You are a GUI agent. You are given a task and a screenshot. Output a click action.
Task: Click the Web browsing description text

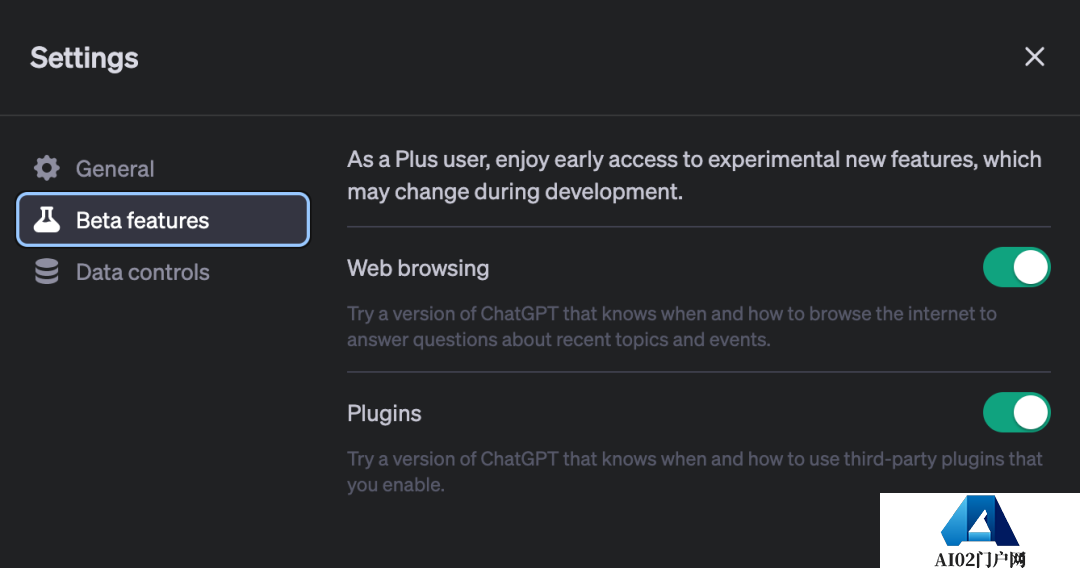[671, 326]
